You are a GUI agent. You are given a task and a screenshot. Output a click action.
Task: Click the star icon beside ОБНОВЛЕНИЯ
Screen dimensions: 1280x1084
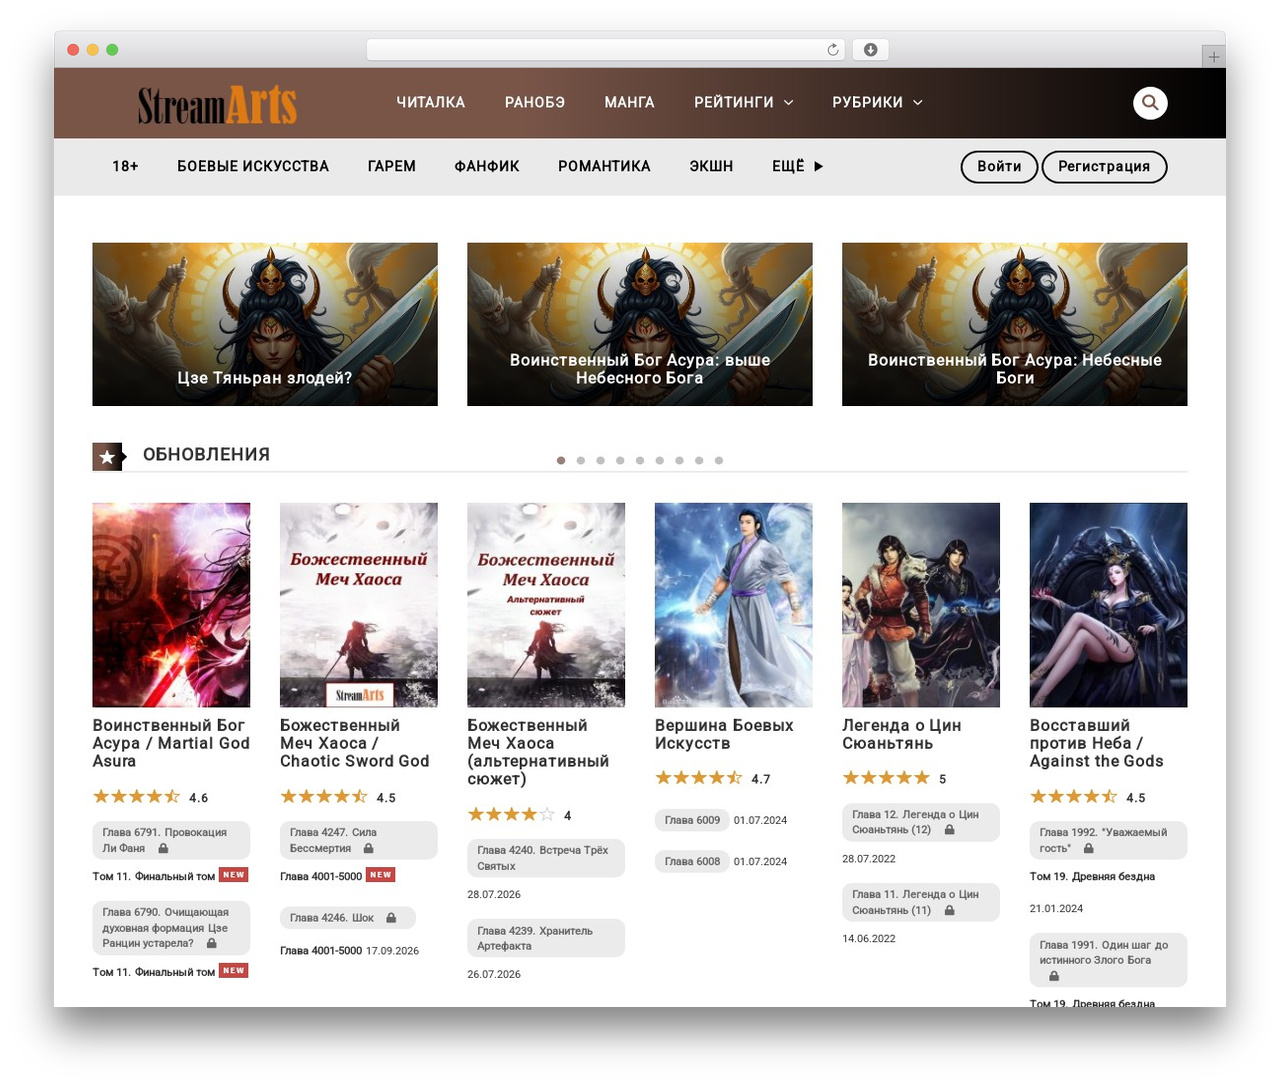107,457
